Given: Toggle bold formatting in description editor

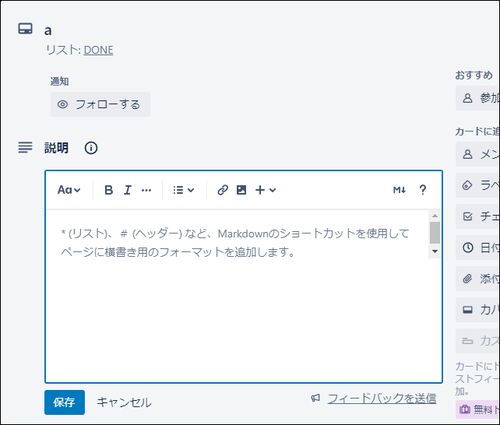Looking at the screenshot, I should pyautogui.click(x=109, y=190).
